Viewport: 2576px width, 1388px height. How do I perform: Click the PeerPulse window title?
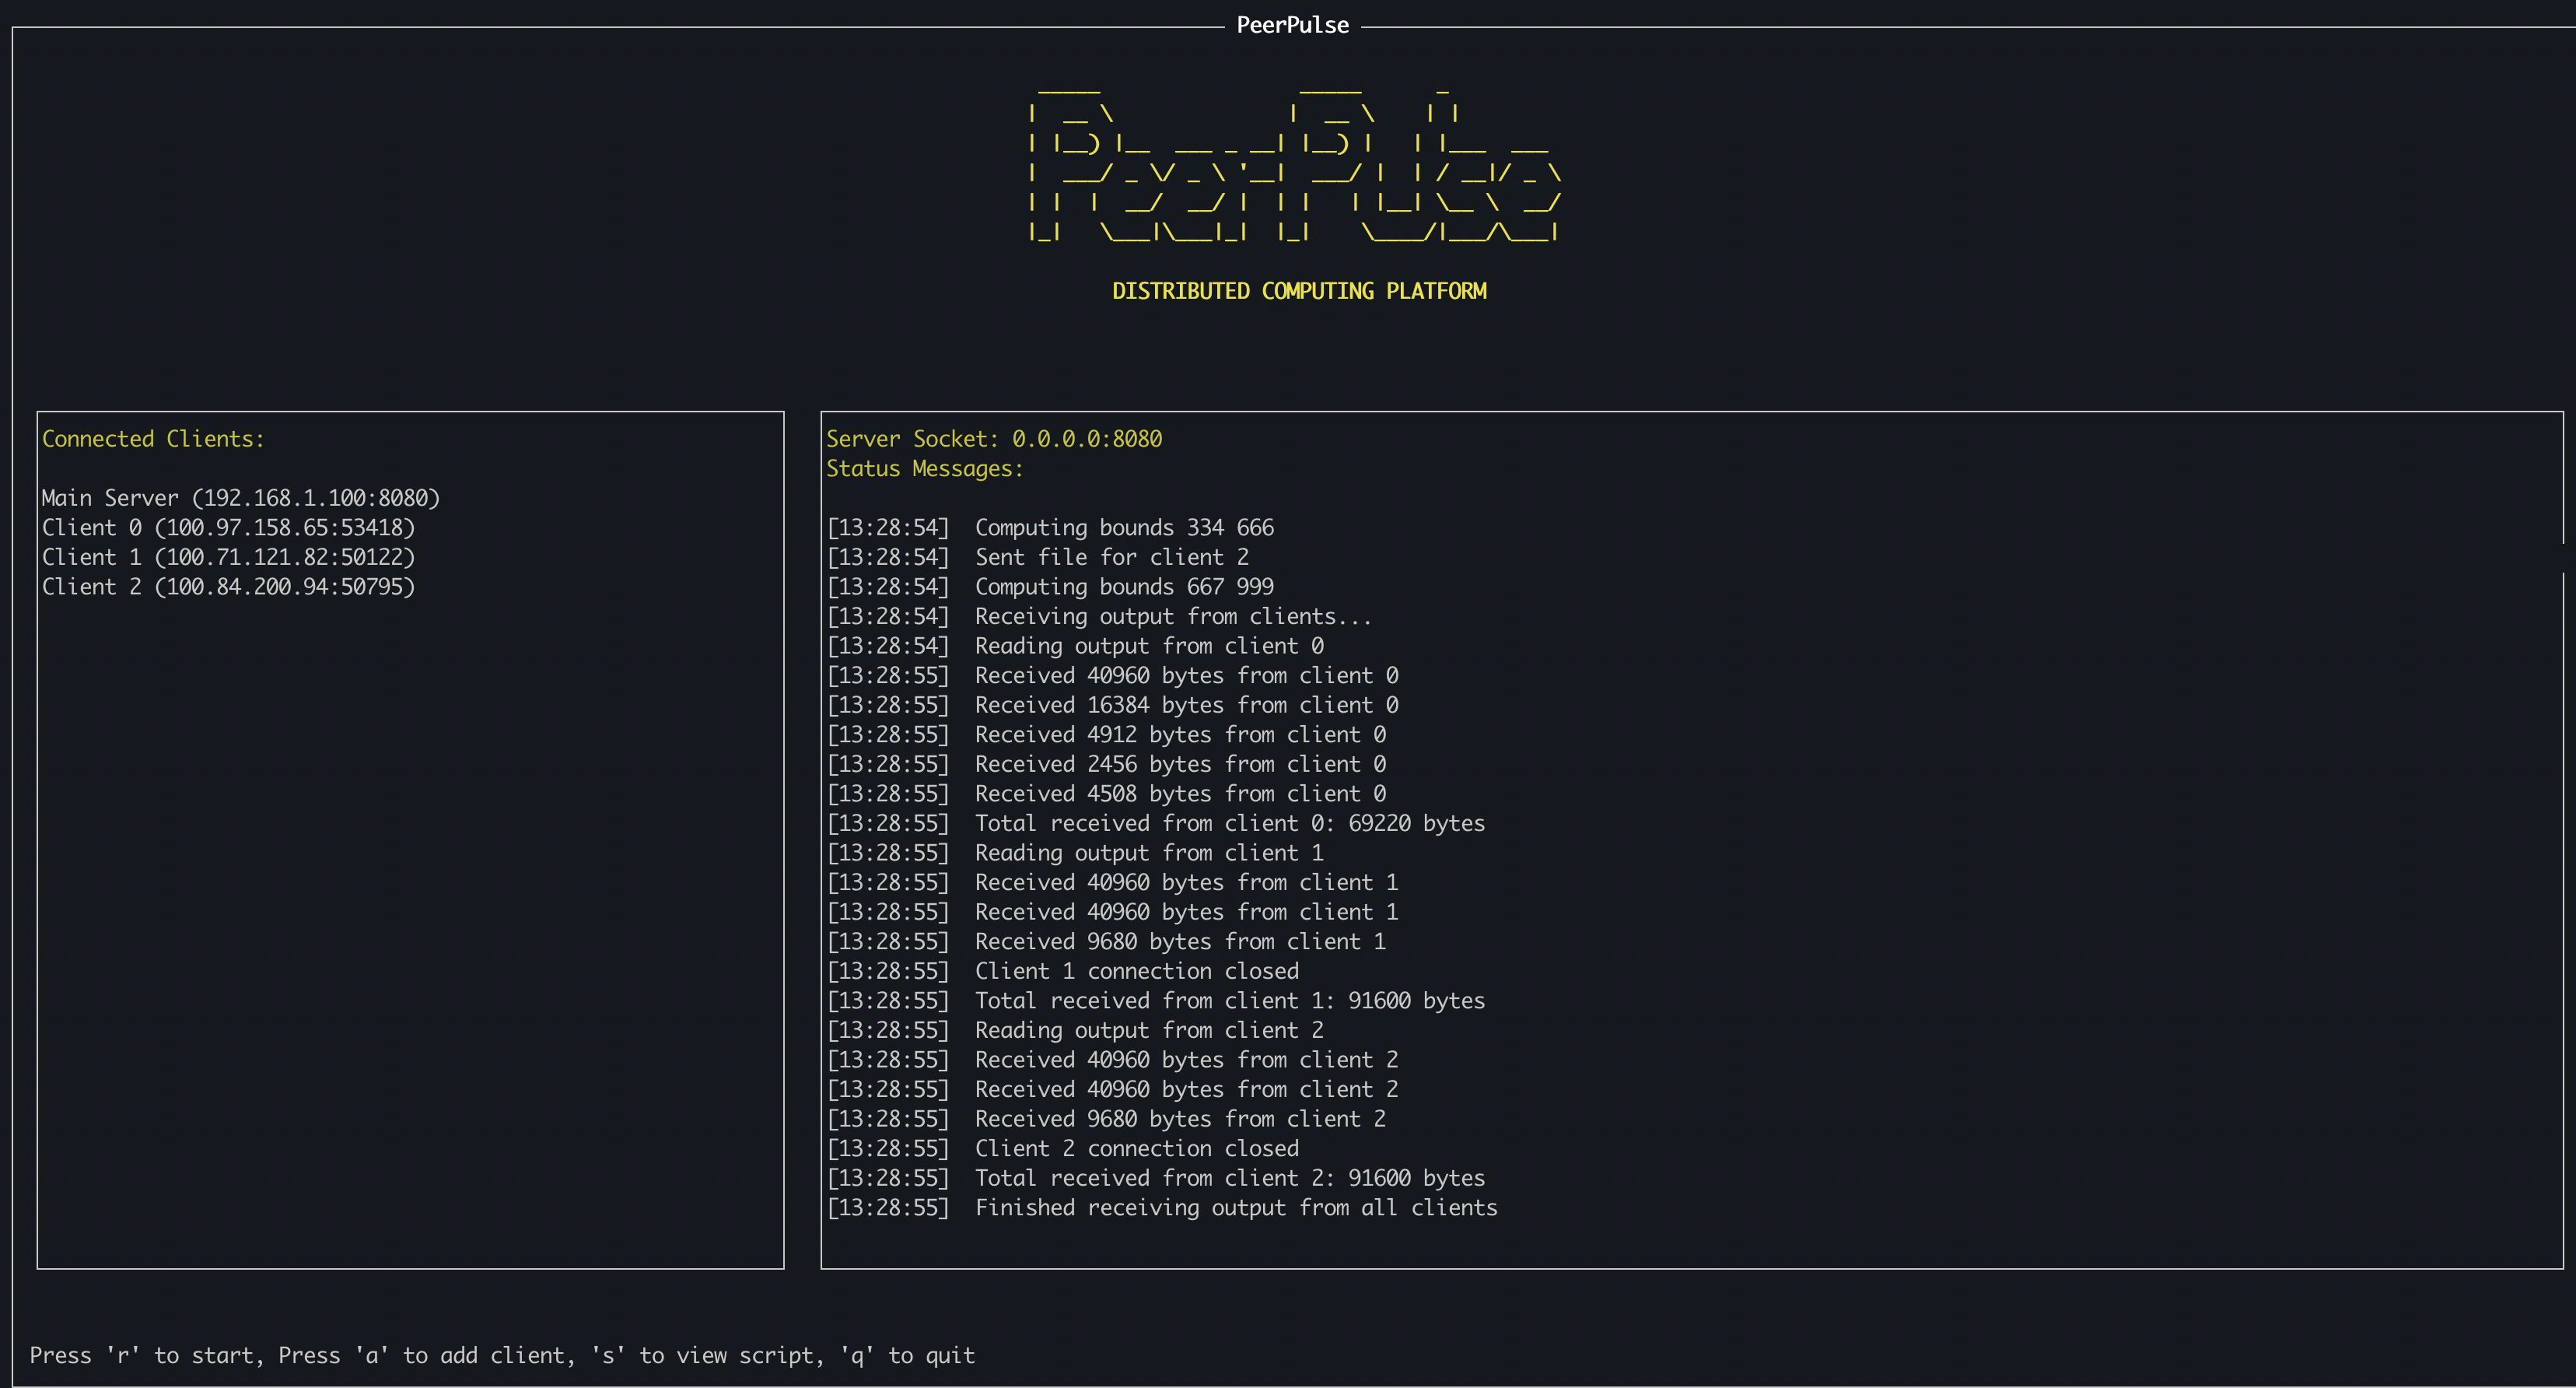pyautogui.click(x=1292, y=25)
